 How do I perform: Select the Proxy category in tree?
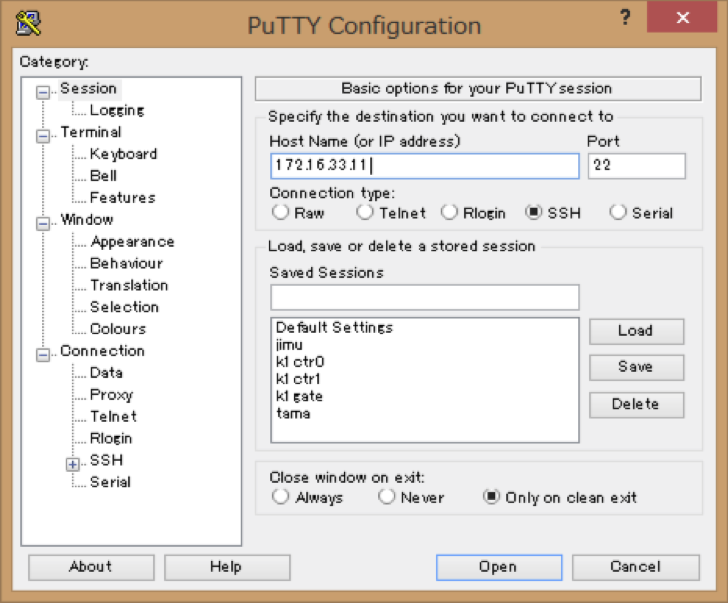pos(111,395)
